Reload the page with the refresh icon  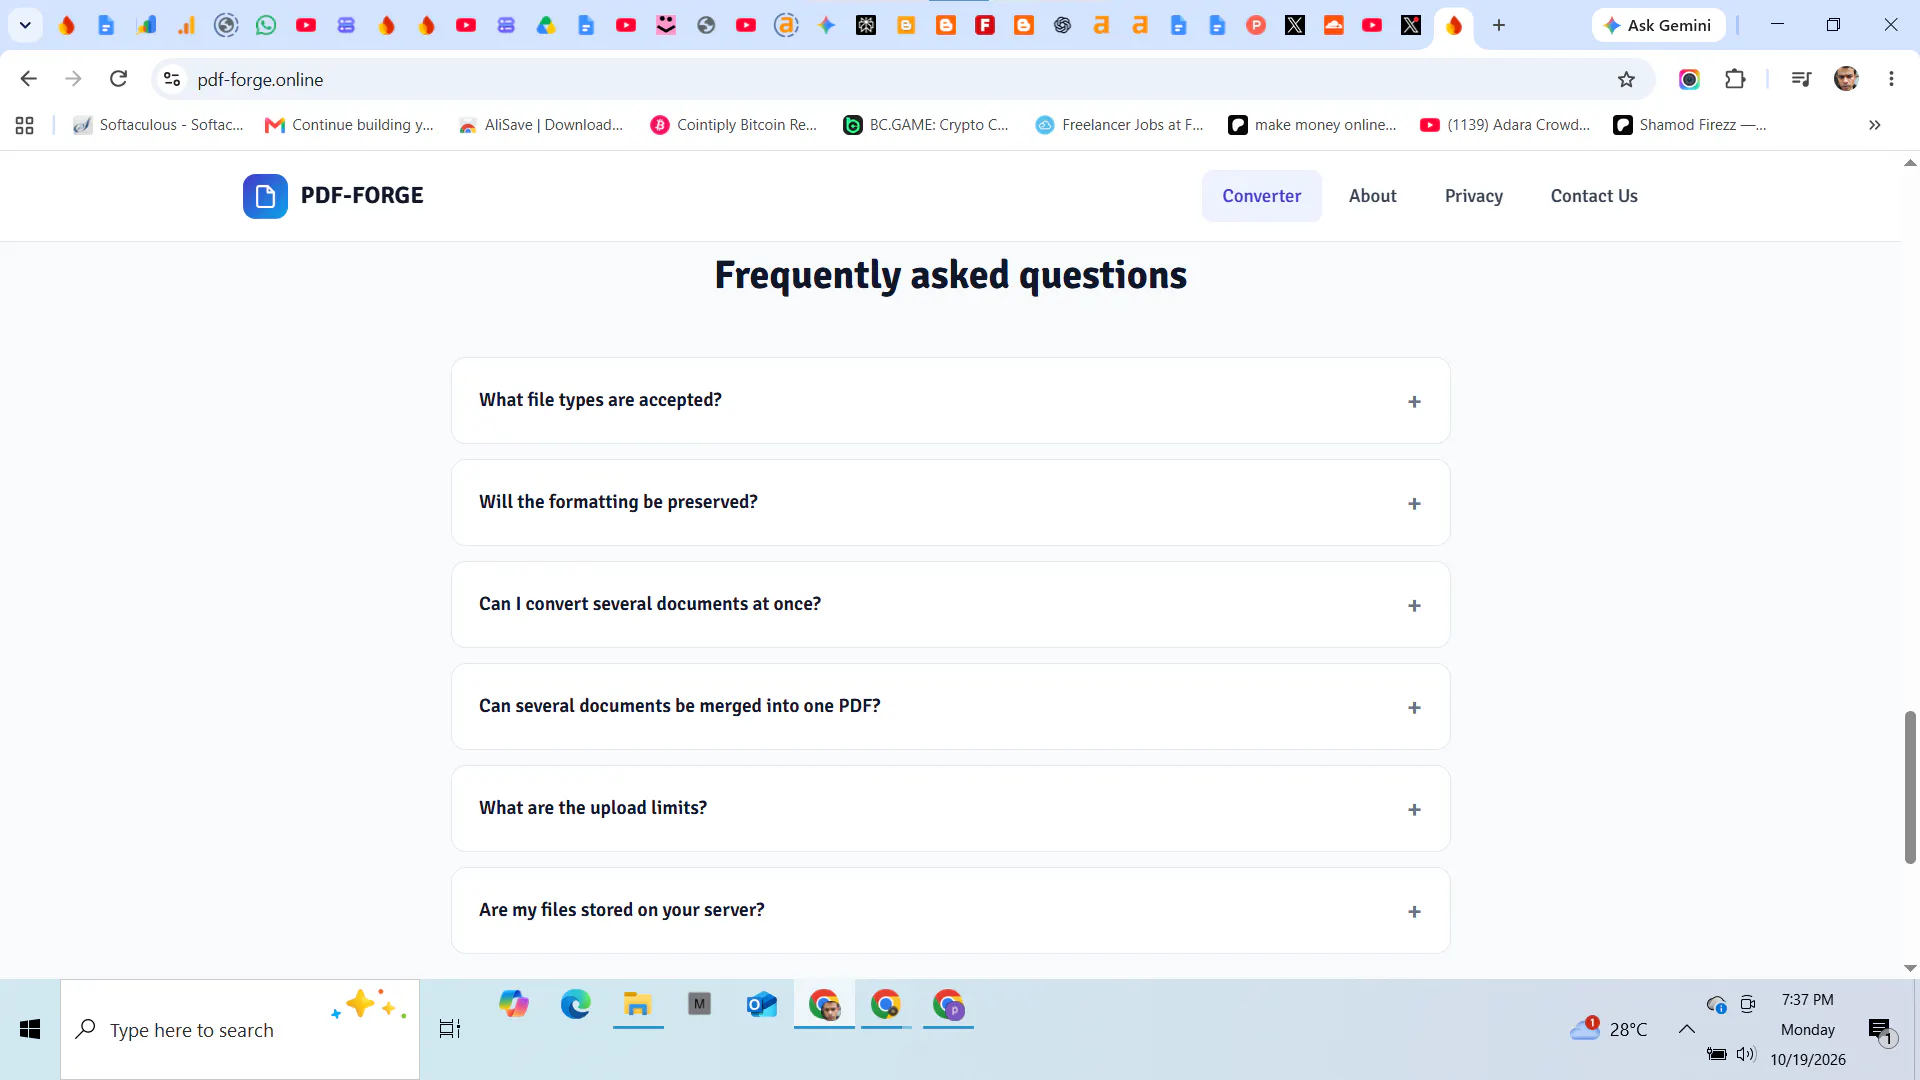(118, 79)
